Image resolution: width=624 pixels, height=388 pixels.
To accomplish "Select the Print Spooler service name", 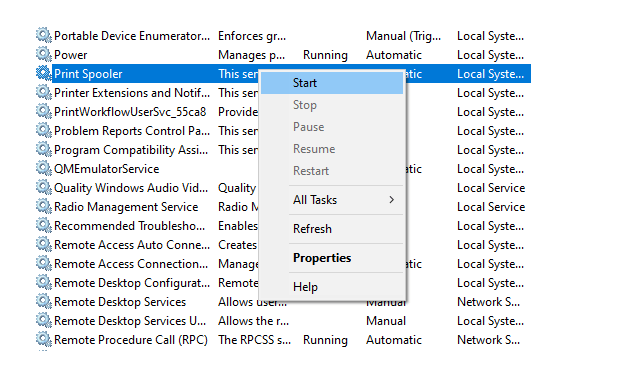I will [88, 74].
